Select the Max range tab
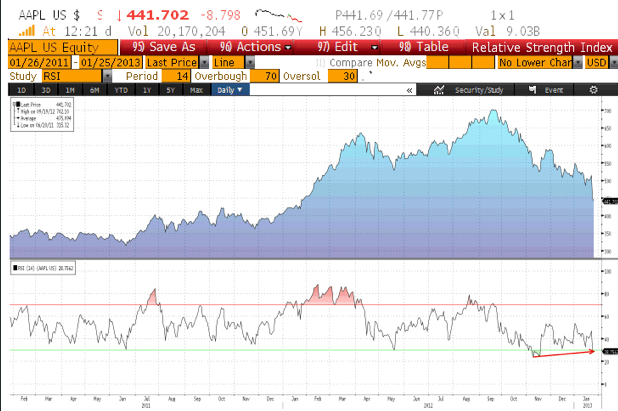Viewport: 618px width, 411px height. coord(196,90)
